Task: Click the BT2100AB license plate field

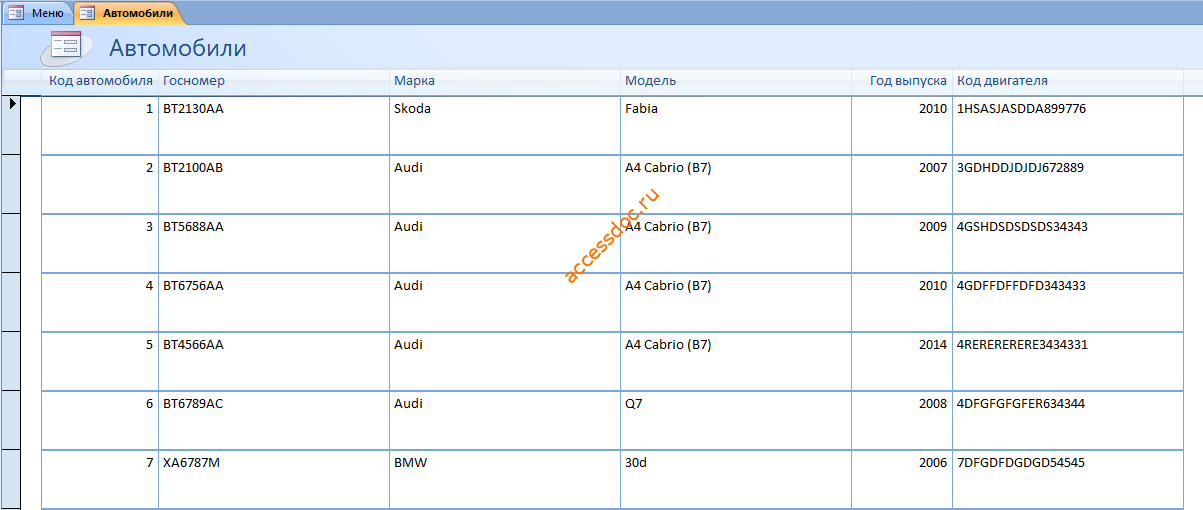Action: (x=274, y=184)
